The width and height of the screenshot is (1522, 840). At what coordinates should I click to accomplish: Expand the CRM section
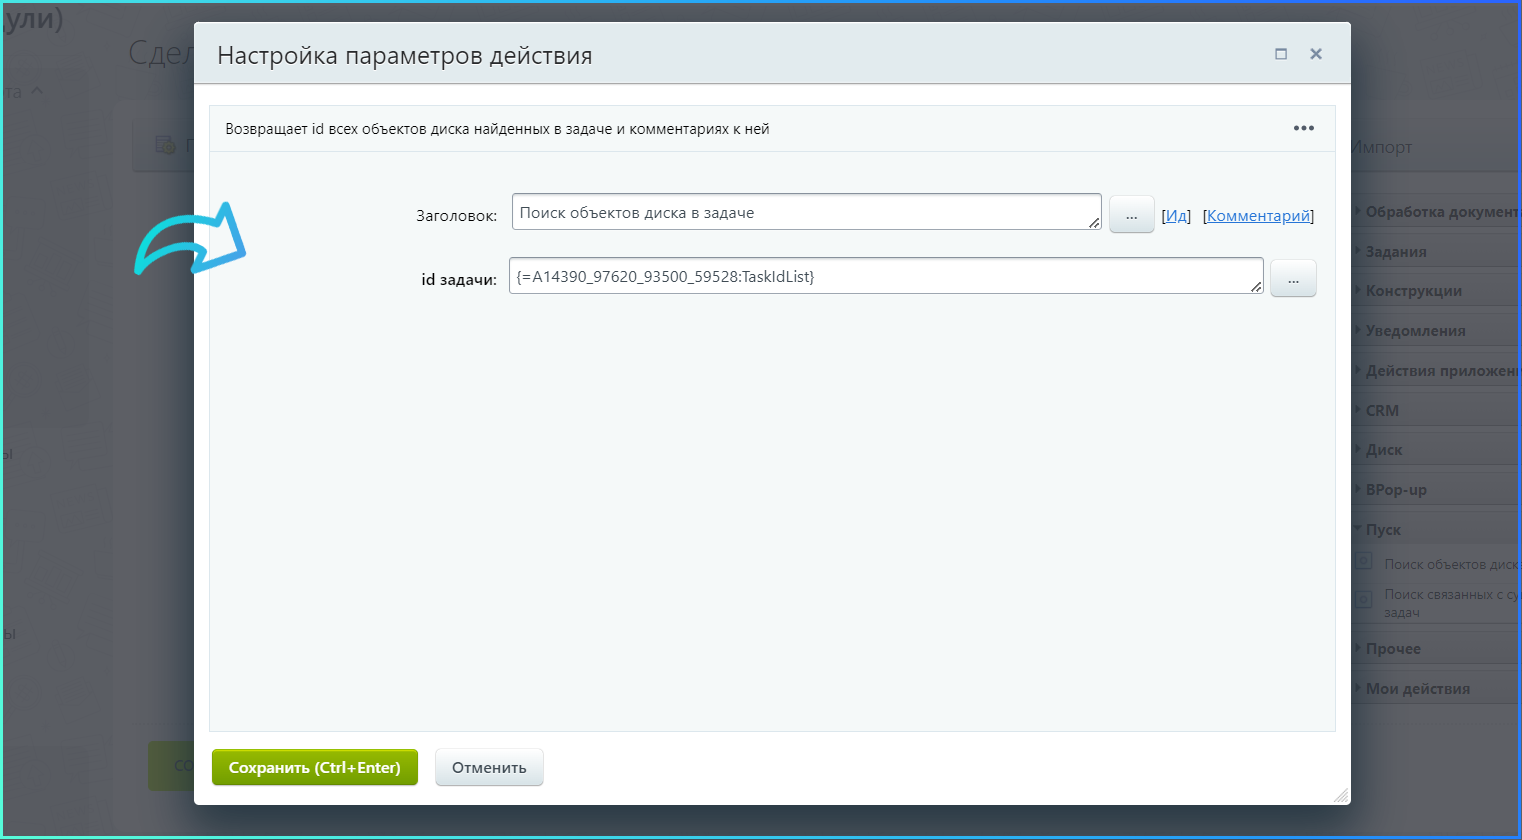pos(1382,411)
